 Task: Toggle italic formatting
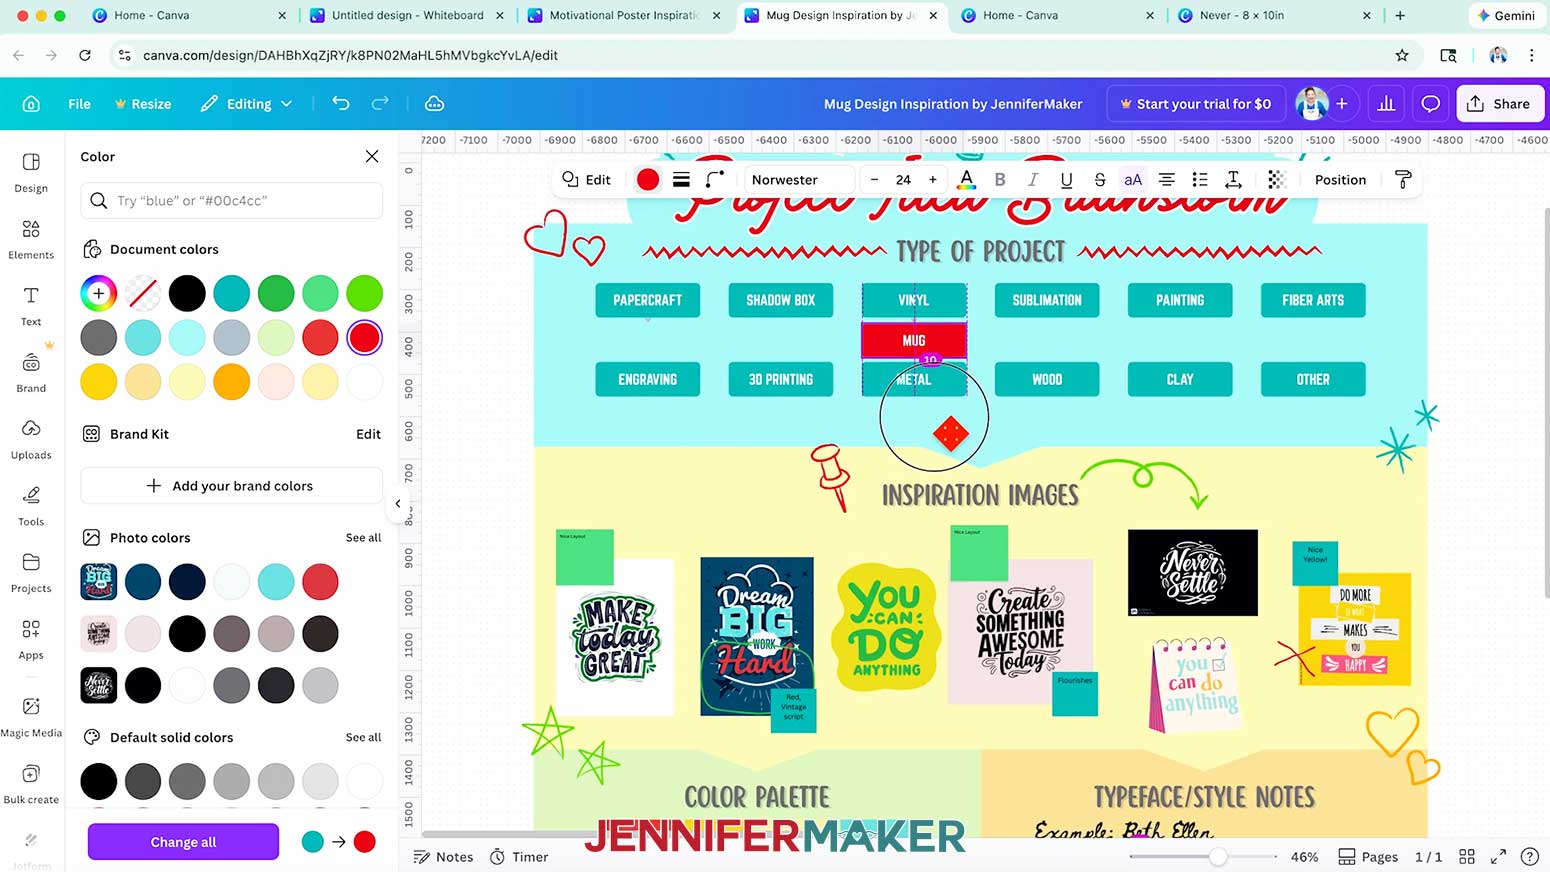1033,180
